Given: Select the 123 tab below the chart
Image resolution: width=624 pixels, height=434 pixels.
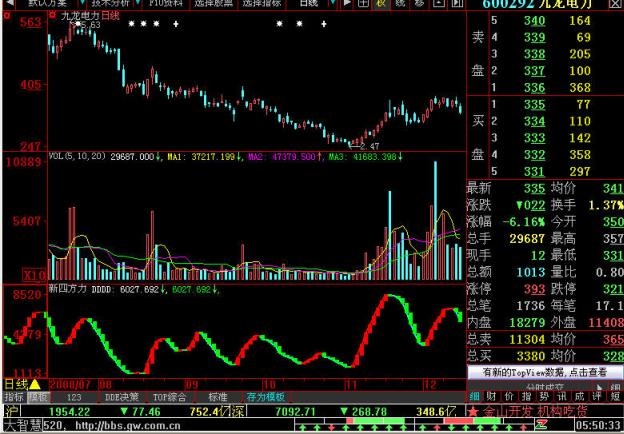Looking at the screenshot, I should [74, 397].
